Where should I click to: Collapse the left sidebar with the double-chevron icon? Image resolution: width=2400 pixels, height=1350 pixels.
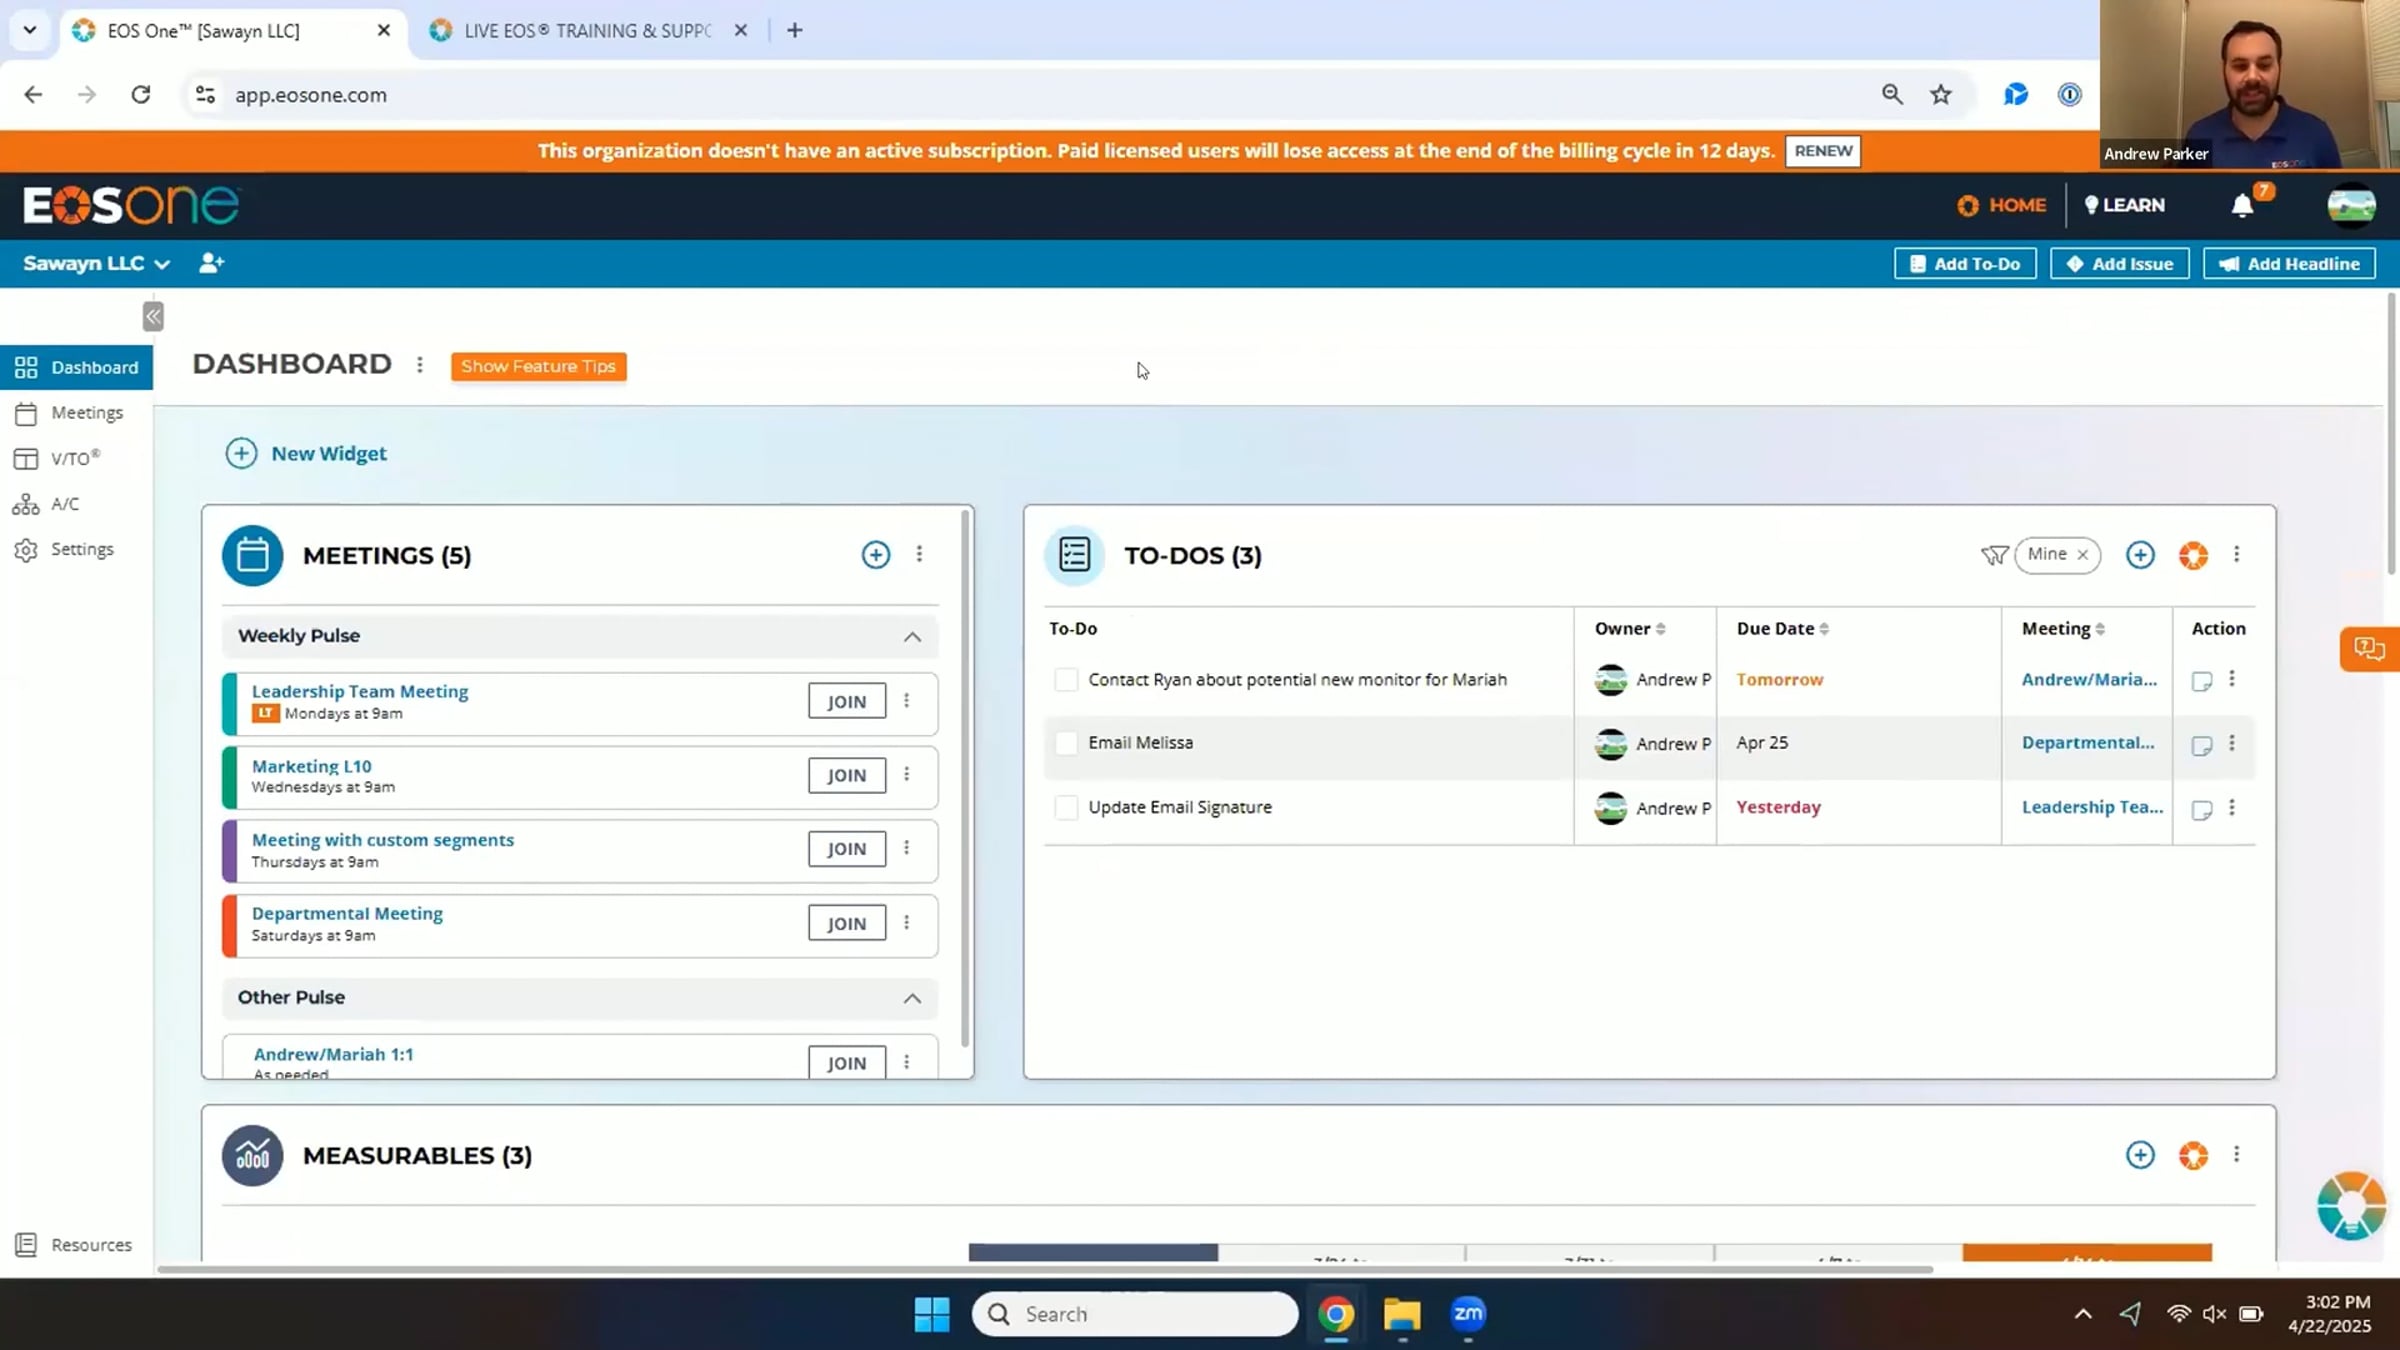click(153, 317)
